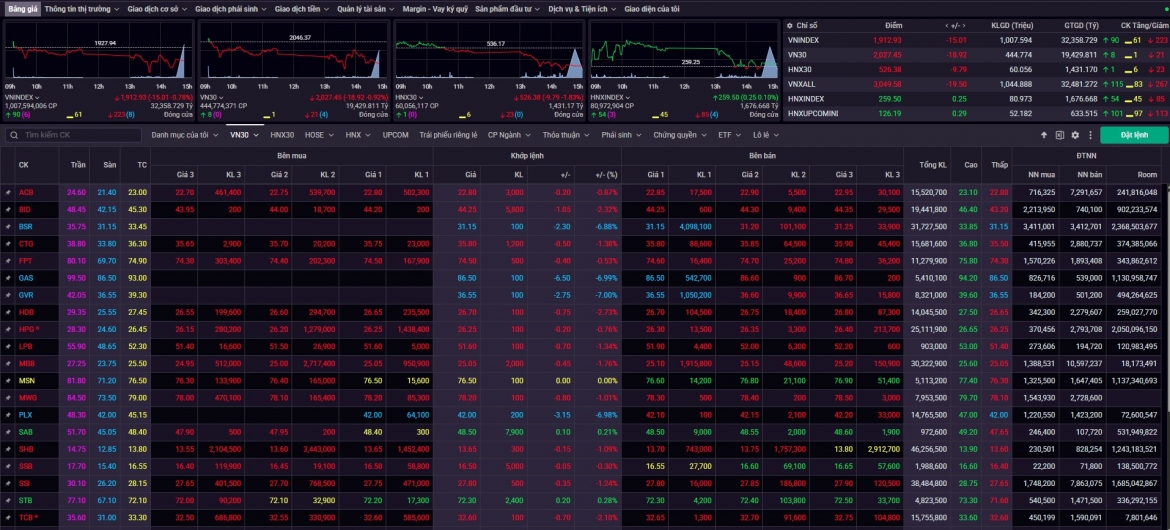Click the up-arrow icon in the table toolbar
The height and width of the screenshot is (530, 1170).
click(1044, 135)
